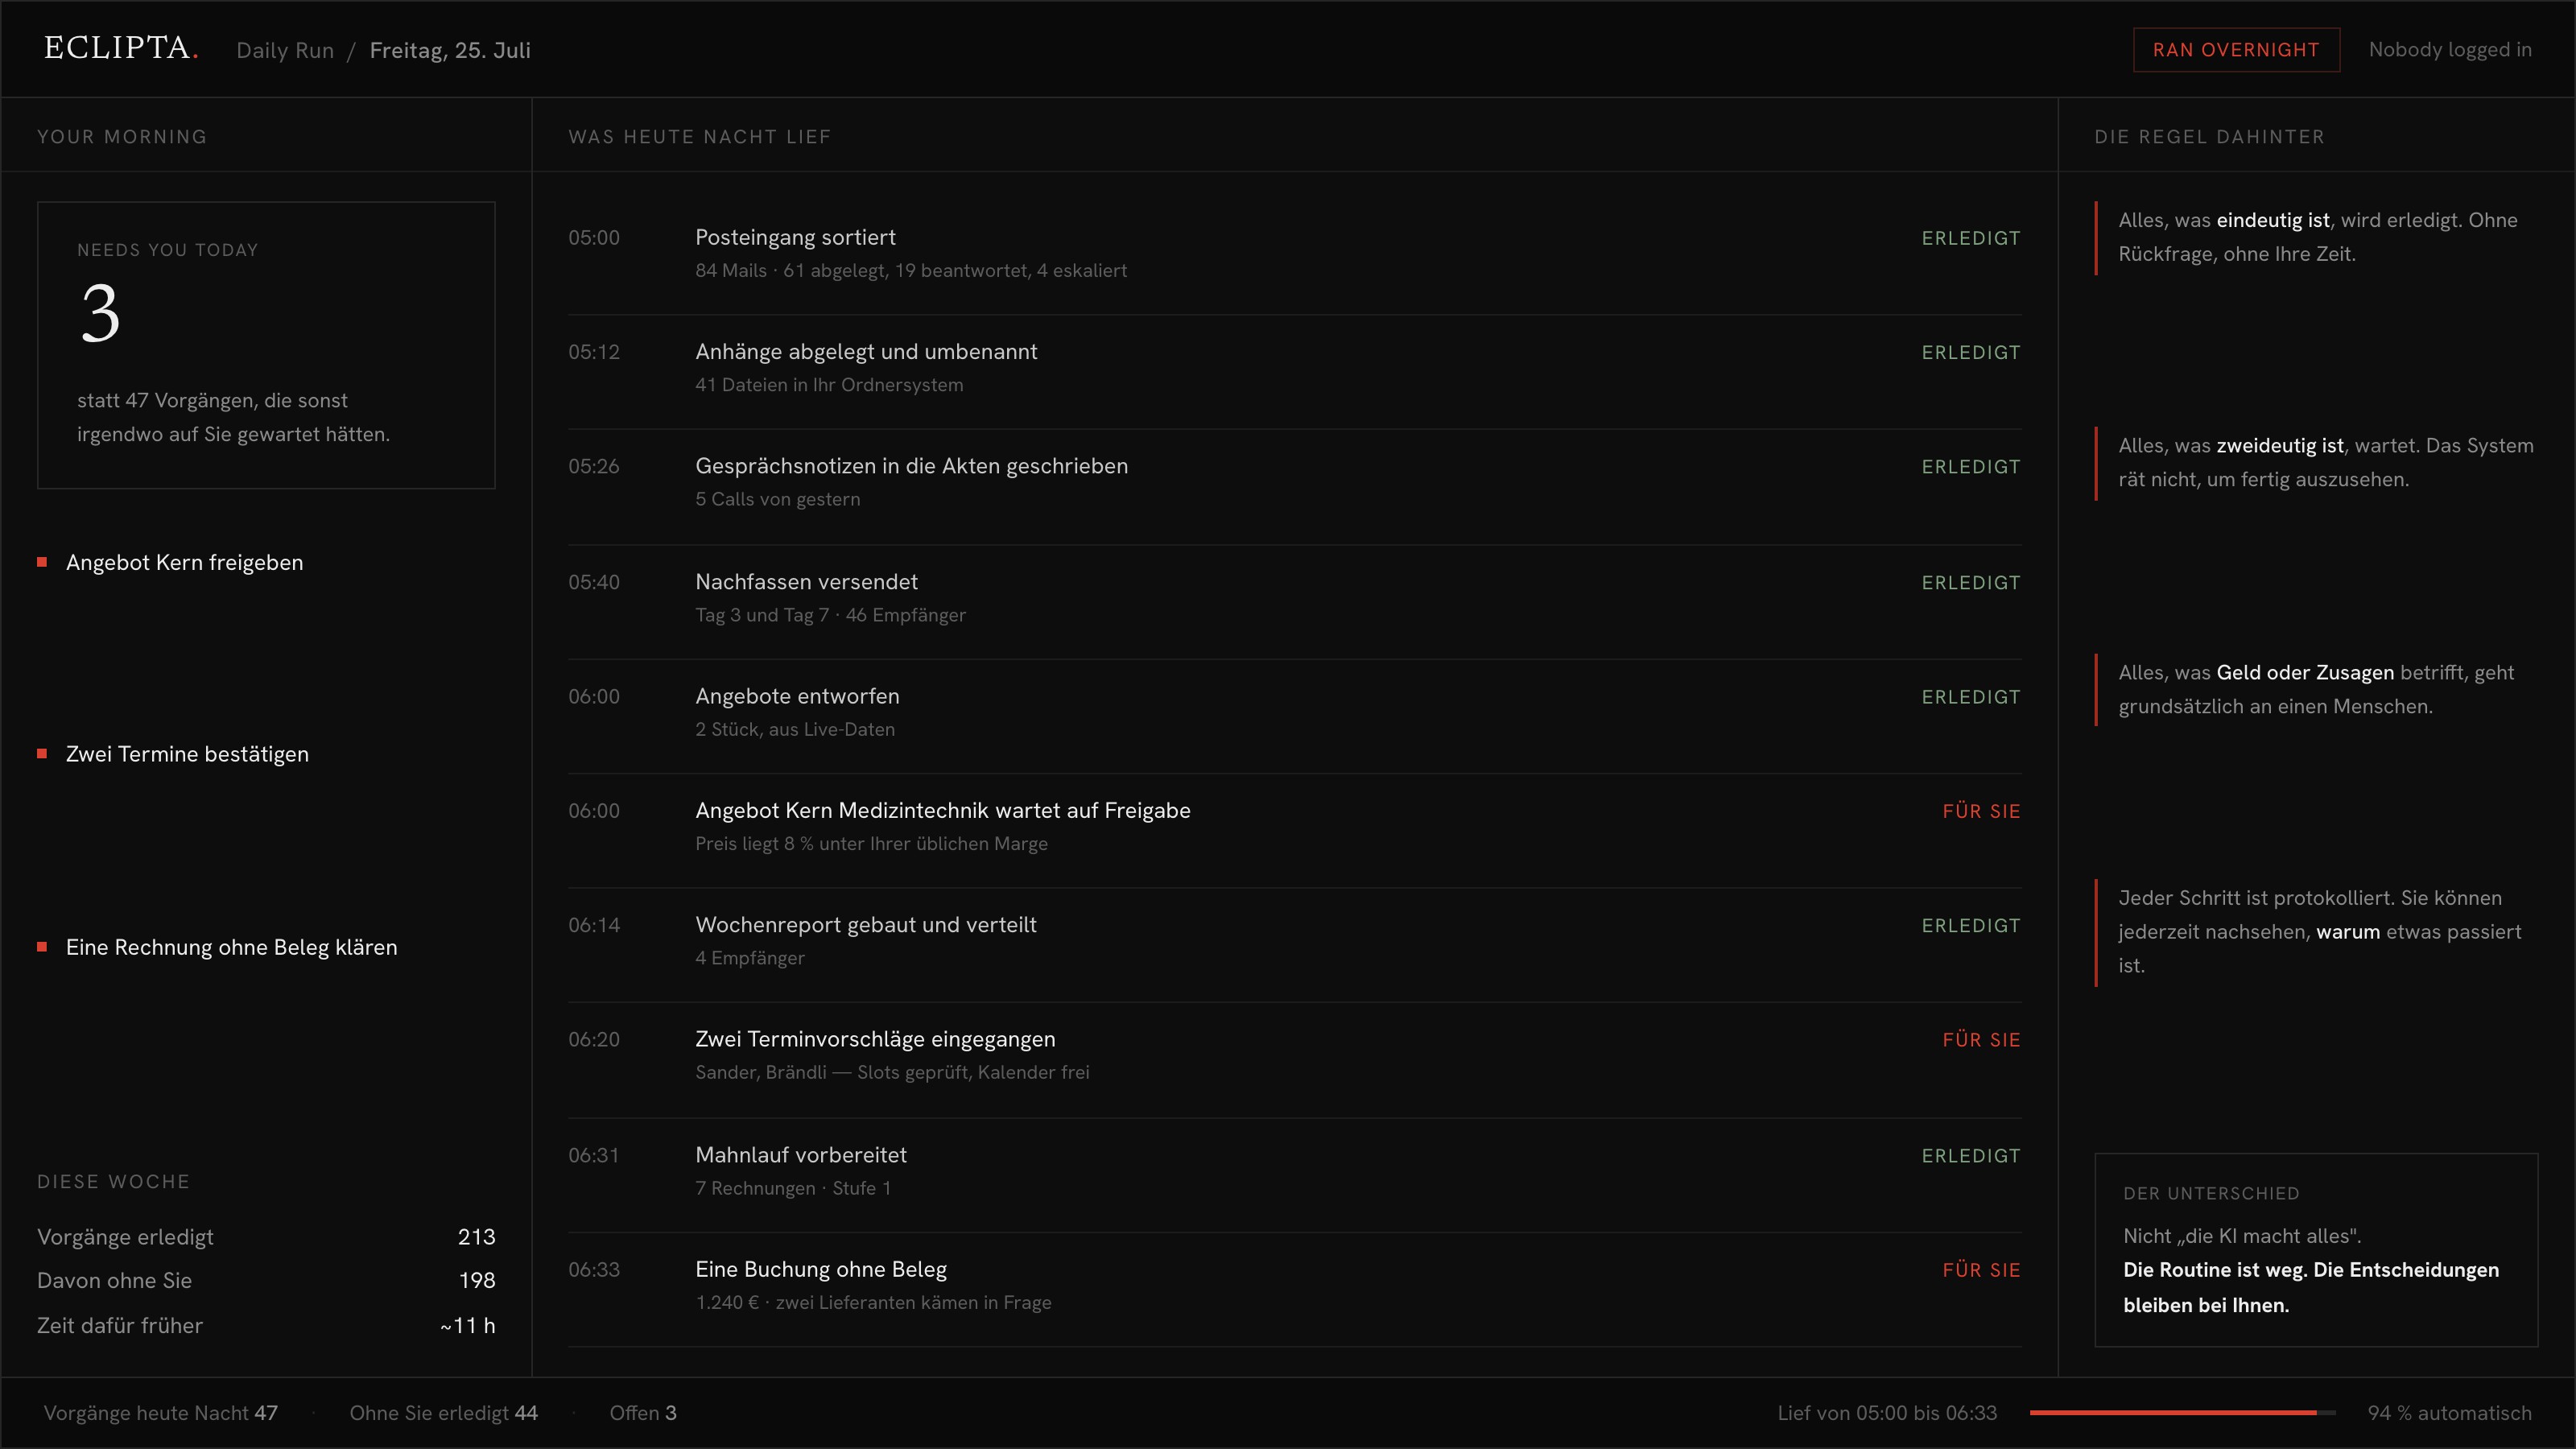
Task: Select task Eine Rechnung ohne Beleg klären
Action: point(231,947)
